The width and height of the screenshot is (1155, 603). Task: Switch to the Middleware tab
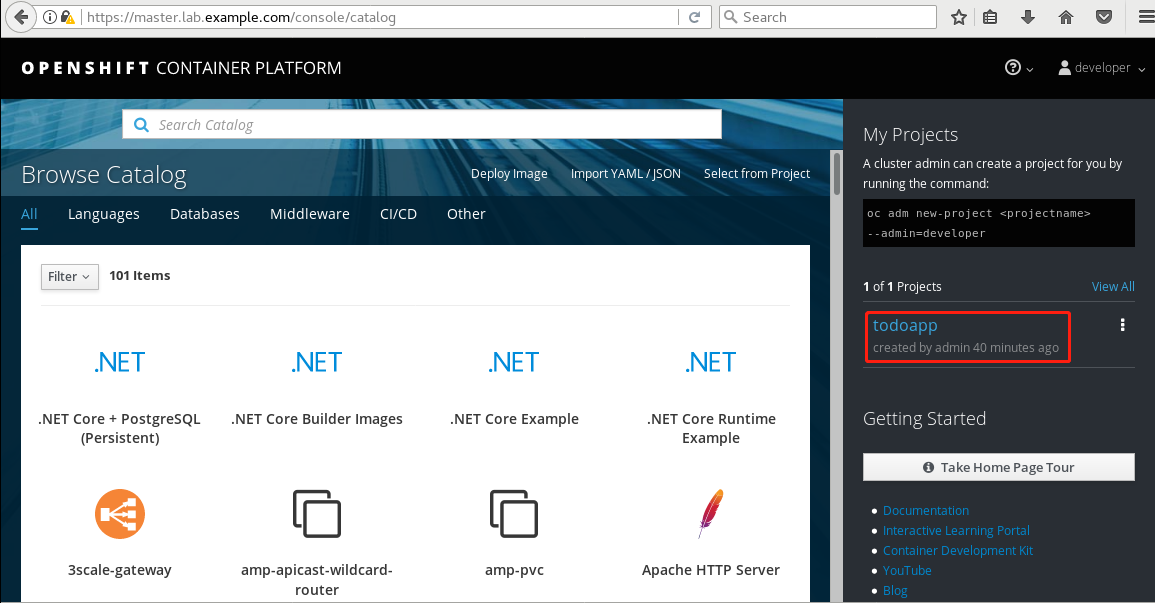pyautogui.click(x=309, y=214)
